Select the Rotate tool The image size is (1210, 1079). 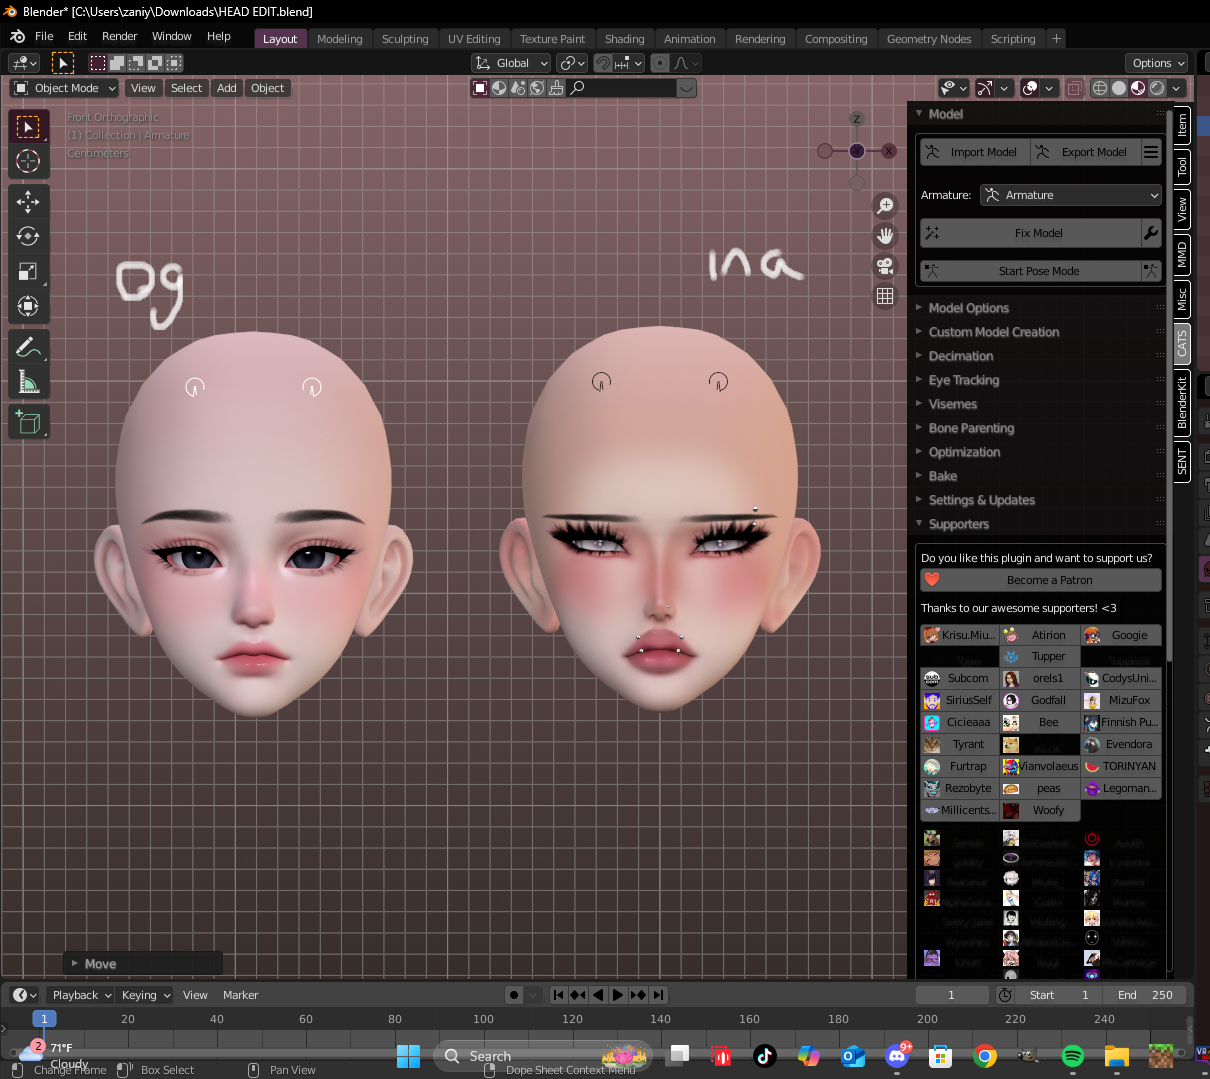(28, 237)
